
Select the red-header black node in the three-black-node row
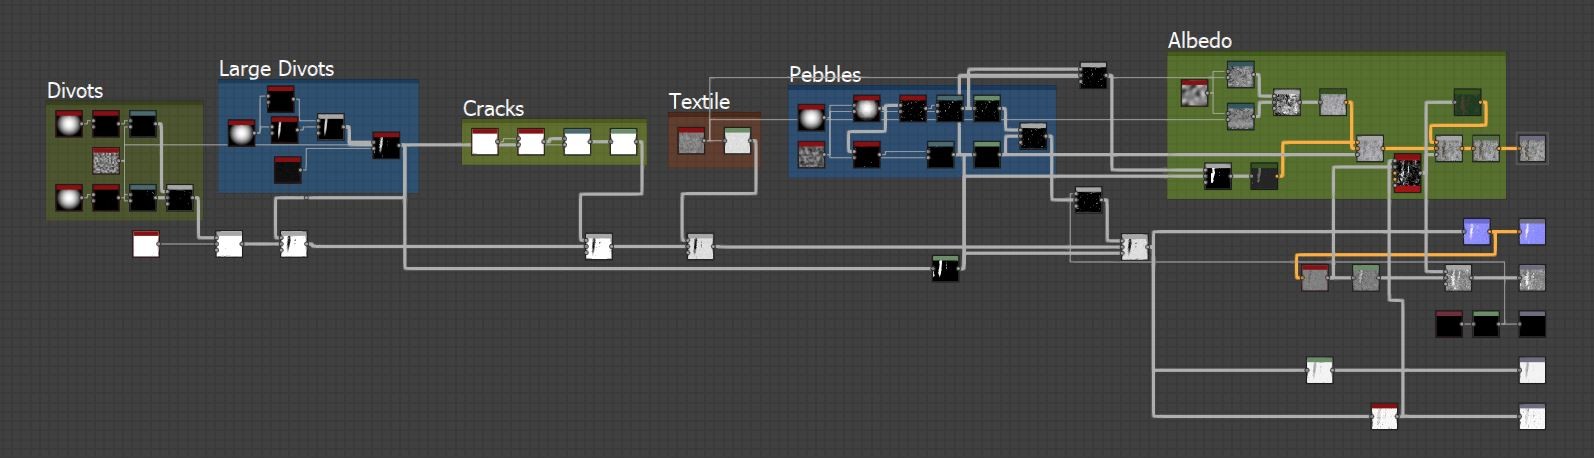tap(1449, 324)
